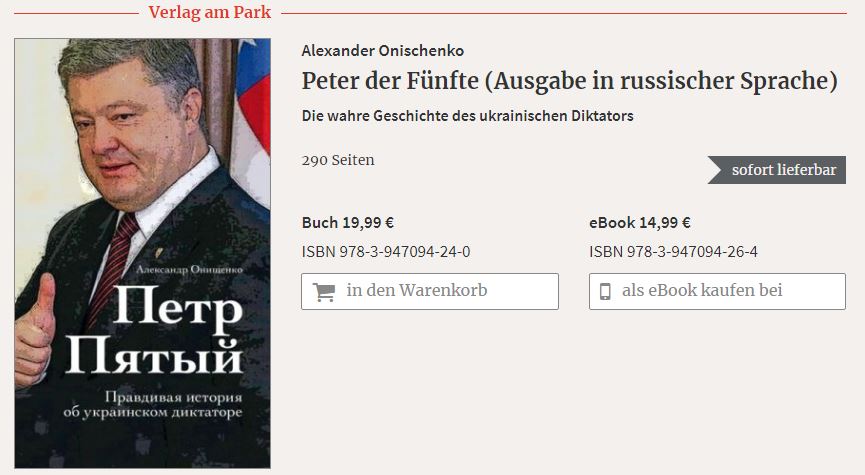Select the eBook 14,99 € price label
Viewport: 865px width, 475px height.
pyautogui.click(x=640, y=223)
